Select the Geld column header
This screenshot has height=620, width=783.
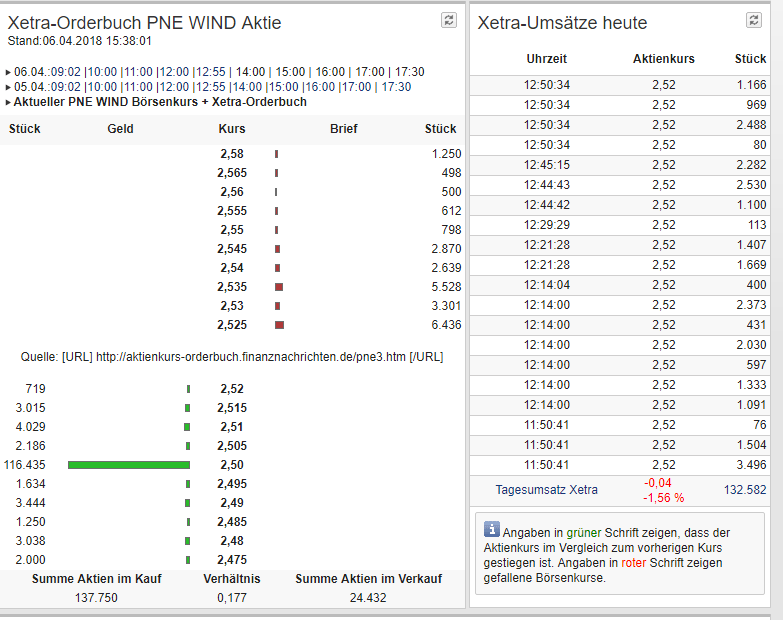coord(120,129)
